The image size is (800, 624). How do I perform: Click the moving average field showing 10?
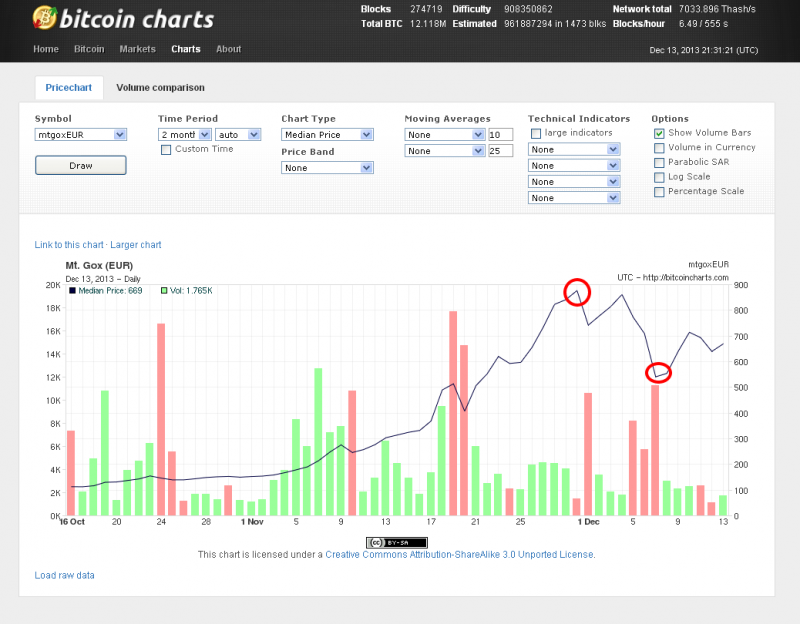coord(500,134)
